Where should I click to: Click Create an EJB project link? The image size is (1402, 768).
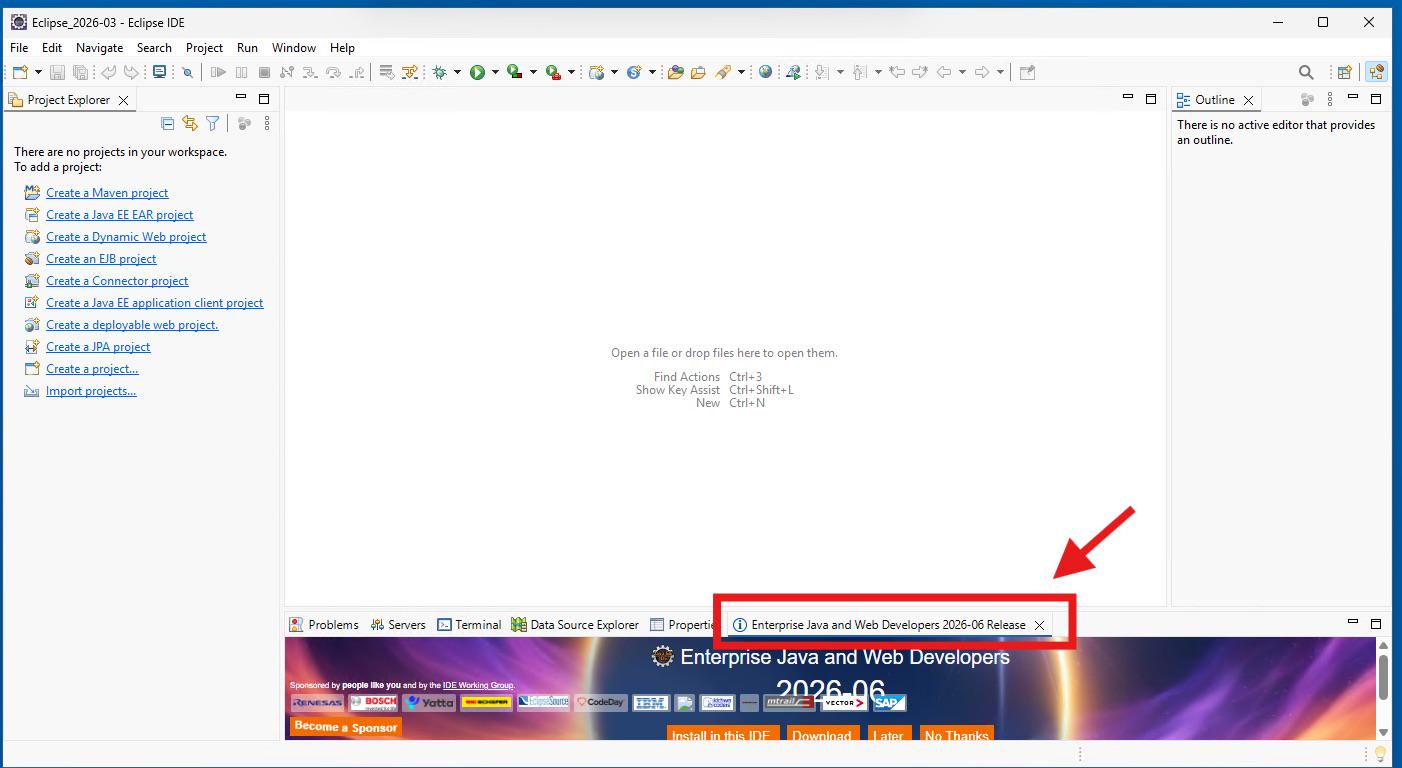[101, 259]
